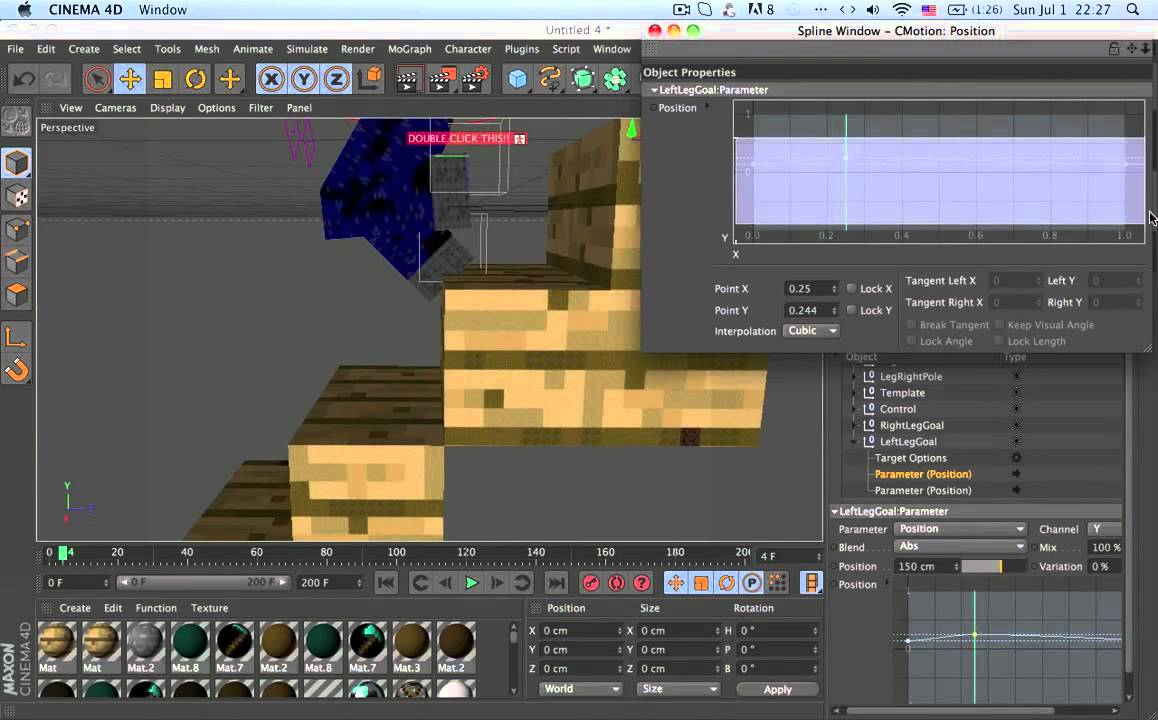Select the RightLegGoal object
Screen dimensions: 1158x720
pos(911,425)
